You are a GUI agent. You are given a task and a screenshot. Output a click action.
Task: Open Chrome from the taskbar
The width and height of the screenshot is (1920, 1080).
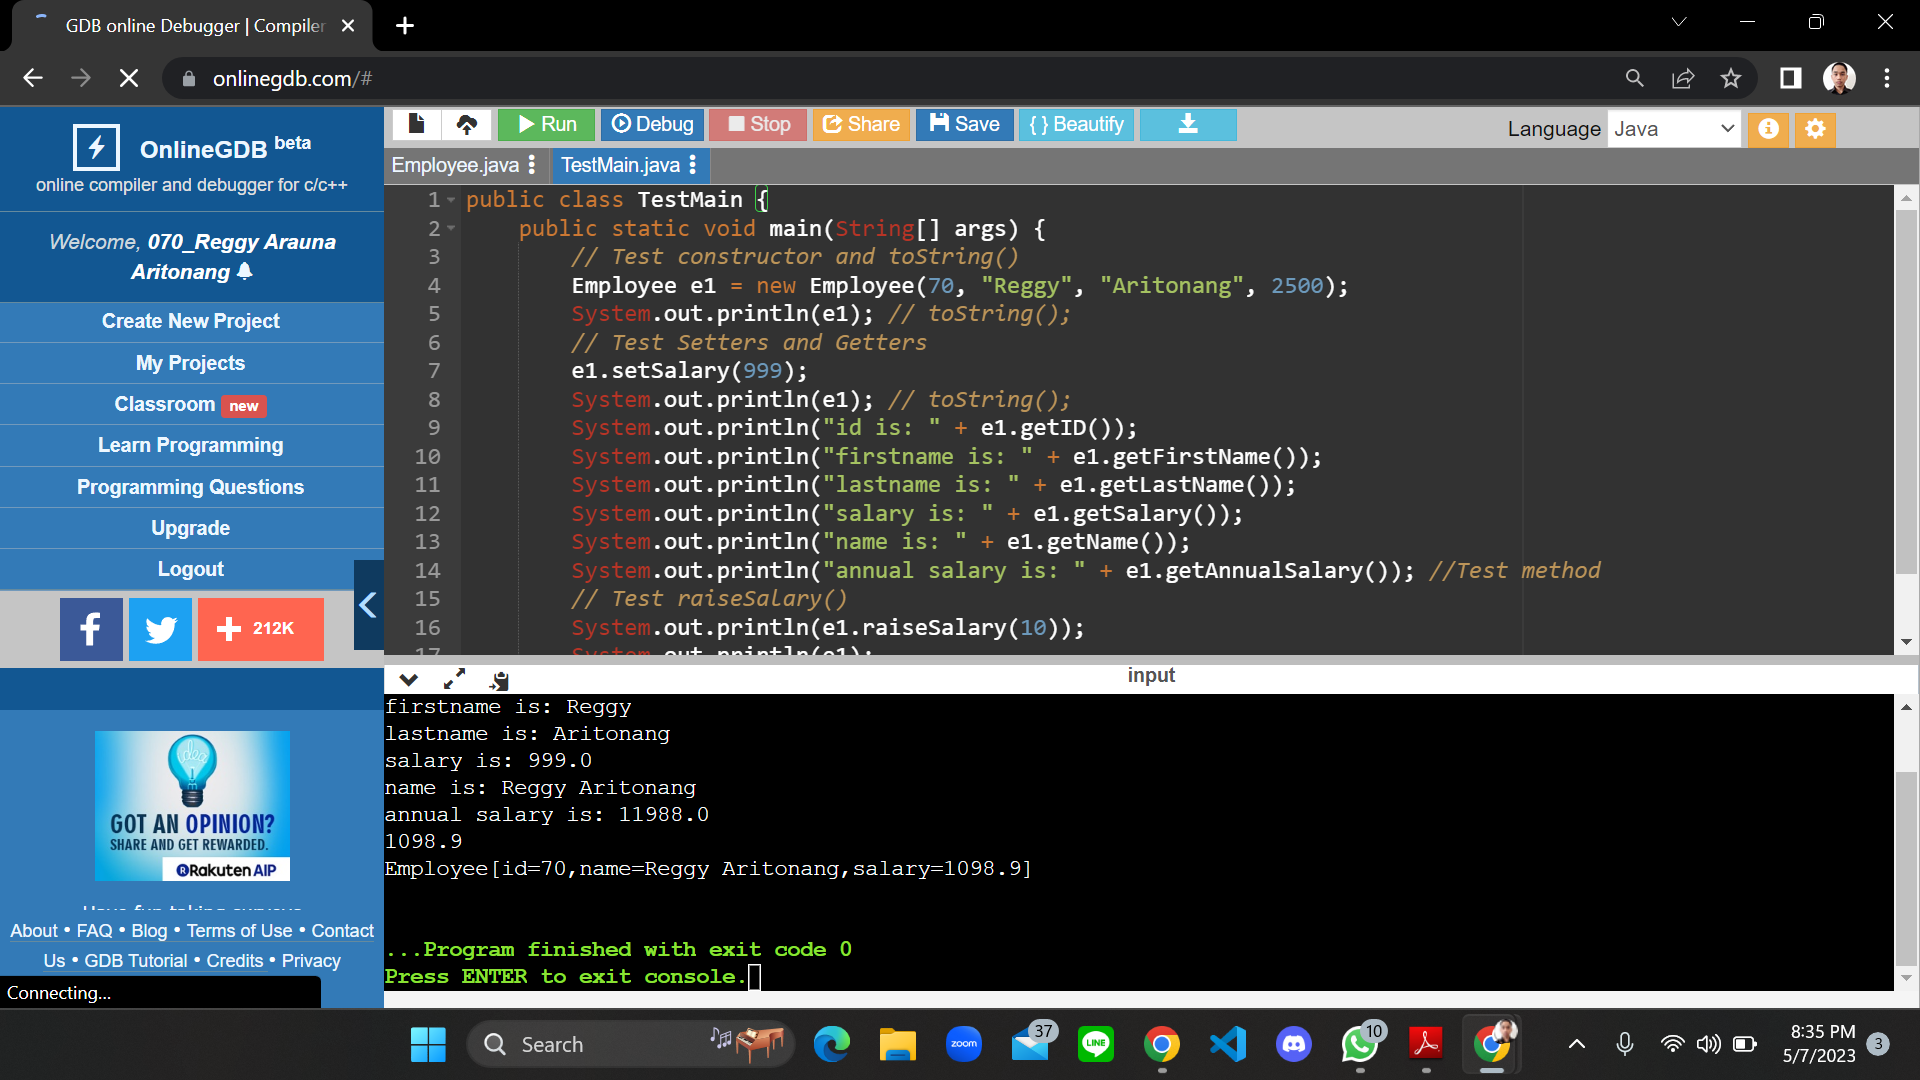click(1161, 1043)
